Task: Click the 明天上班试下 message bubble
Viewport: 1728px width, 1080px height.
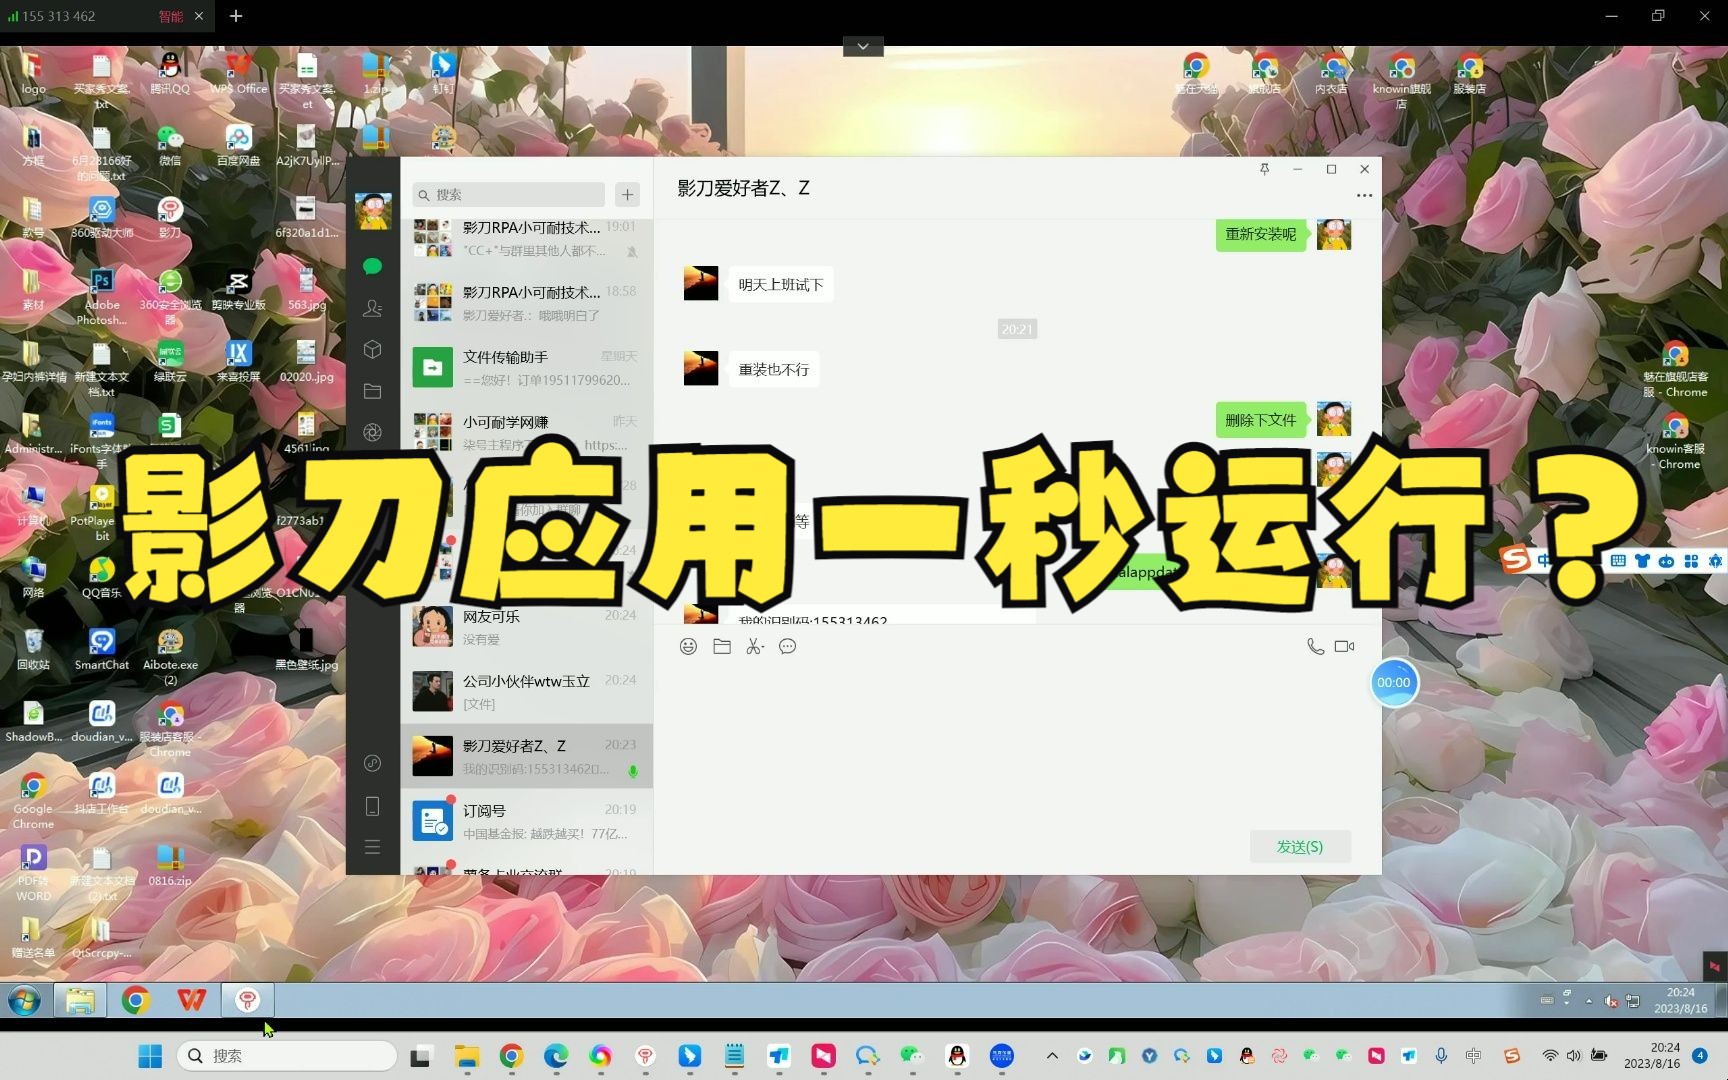Action: [x=781, y=285]
